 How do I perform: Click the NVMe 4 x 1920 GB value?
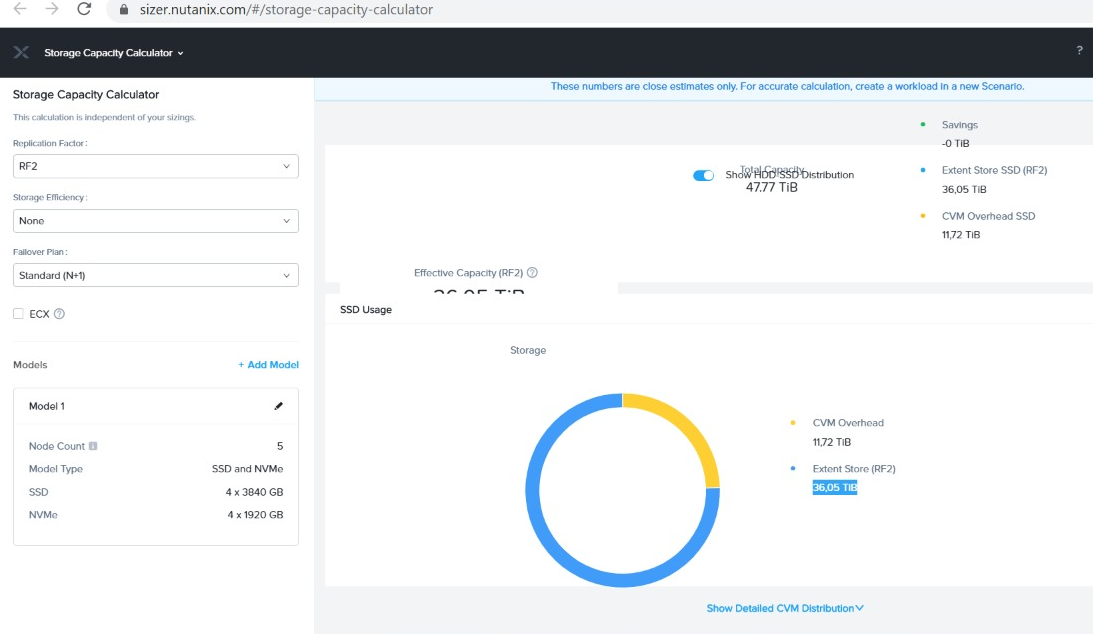pos(255,515)
